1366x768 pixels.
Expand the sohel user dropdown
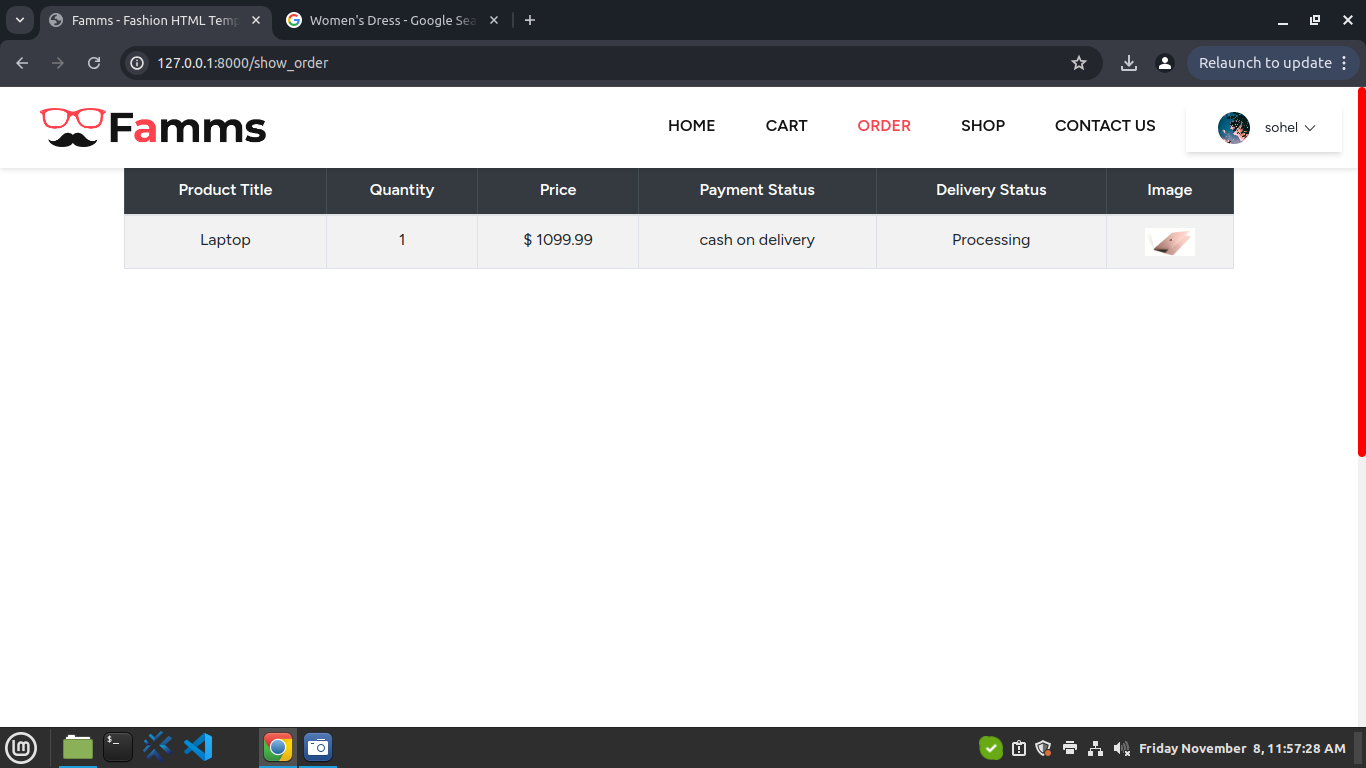click(1289, 128)
